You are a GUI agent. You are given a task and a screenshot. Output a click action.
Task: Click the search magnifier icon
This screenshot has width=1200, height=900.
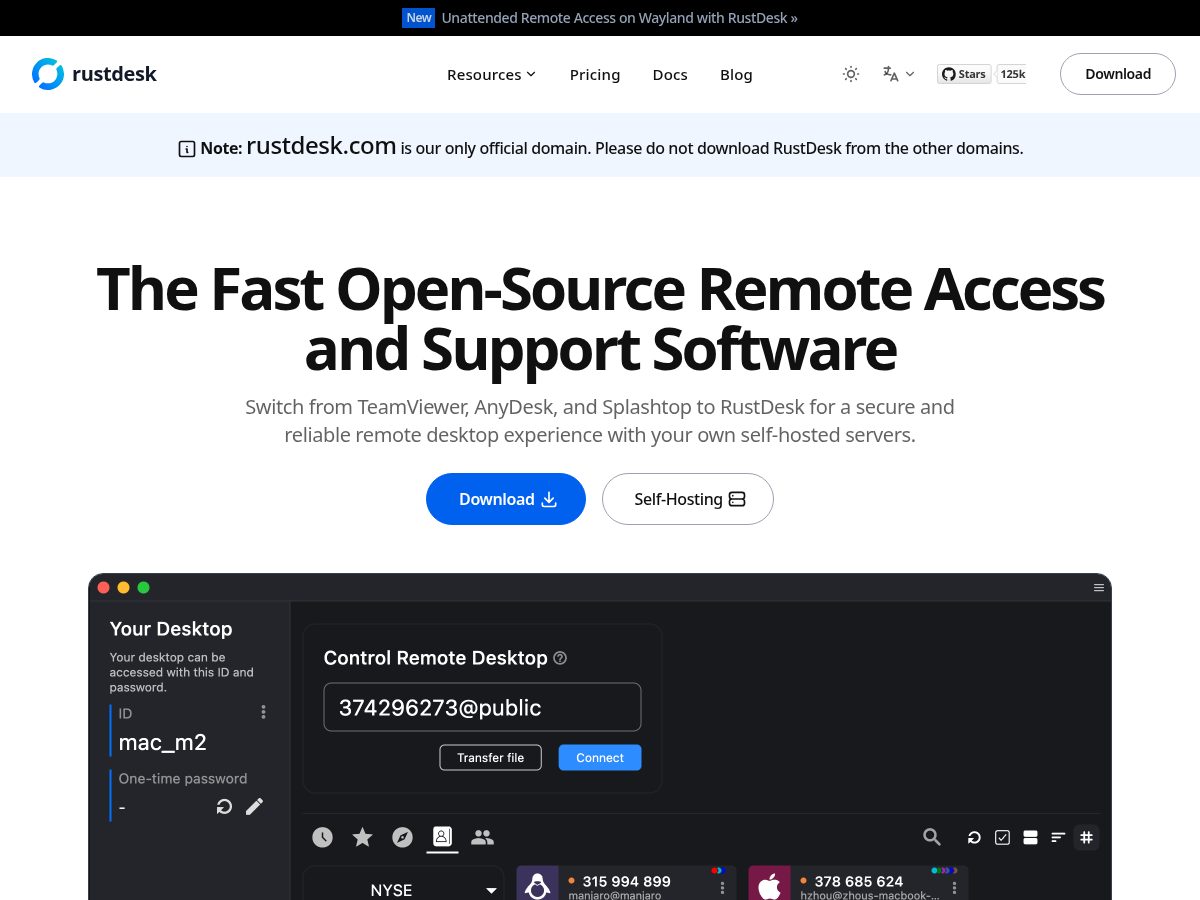click(932, 837)
